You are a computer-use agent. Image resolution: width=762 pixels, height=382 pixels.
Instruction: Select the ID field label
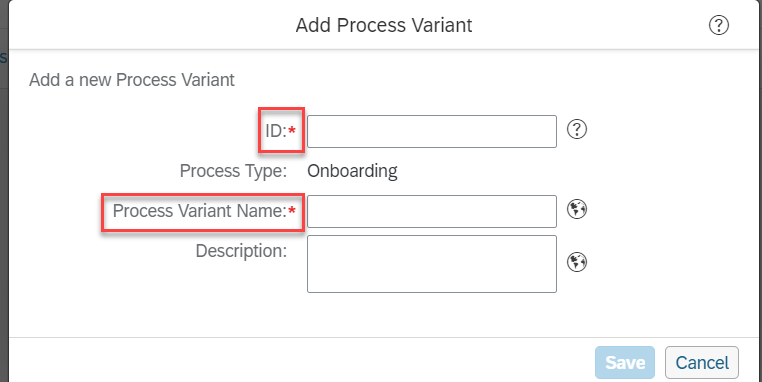click(x=277, y=131)
